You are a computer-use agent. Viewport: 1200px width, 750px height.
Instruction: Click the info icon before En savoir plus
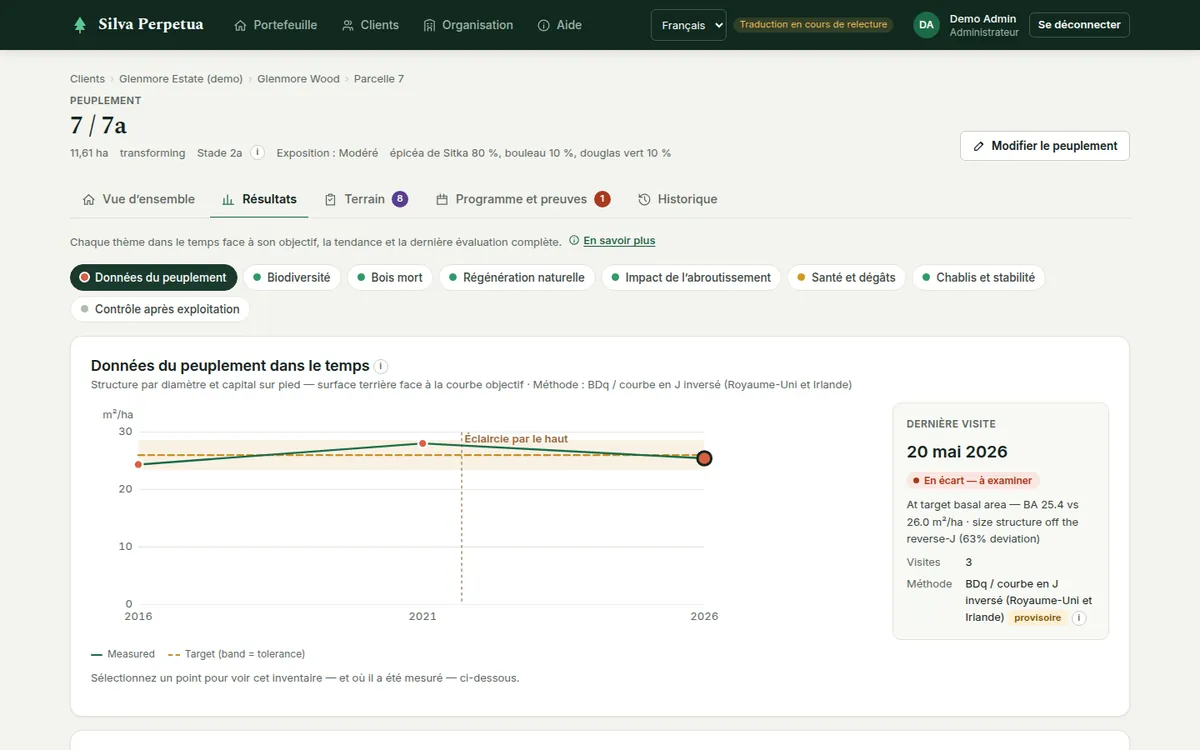click(x=574, y=241)
